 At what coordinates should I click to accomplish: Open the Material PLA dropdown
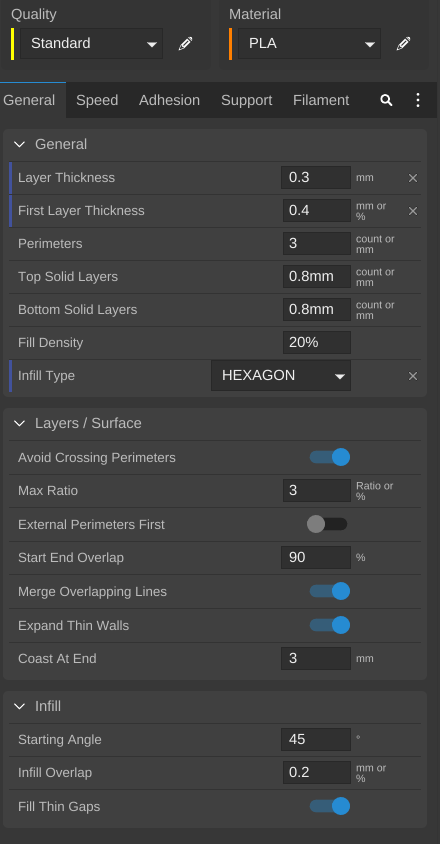click(310, 44)
